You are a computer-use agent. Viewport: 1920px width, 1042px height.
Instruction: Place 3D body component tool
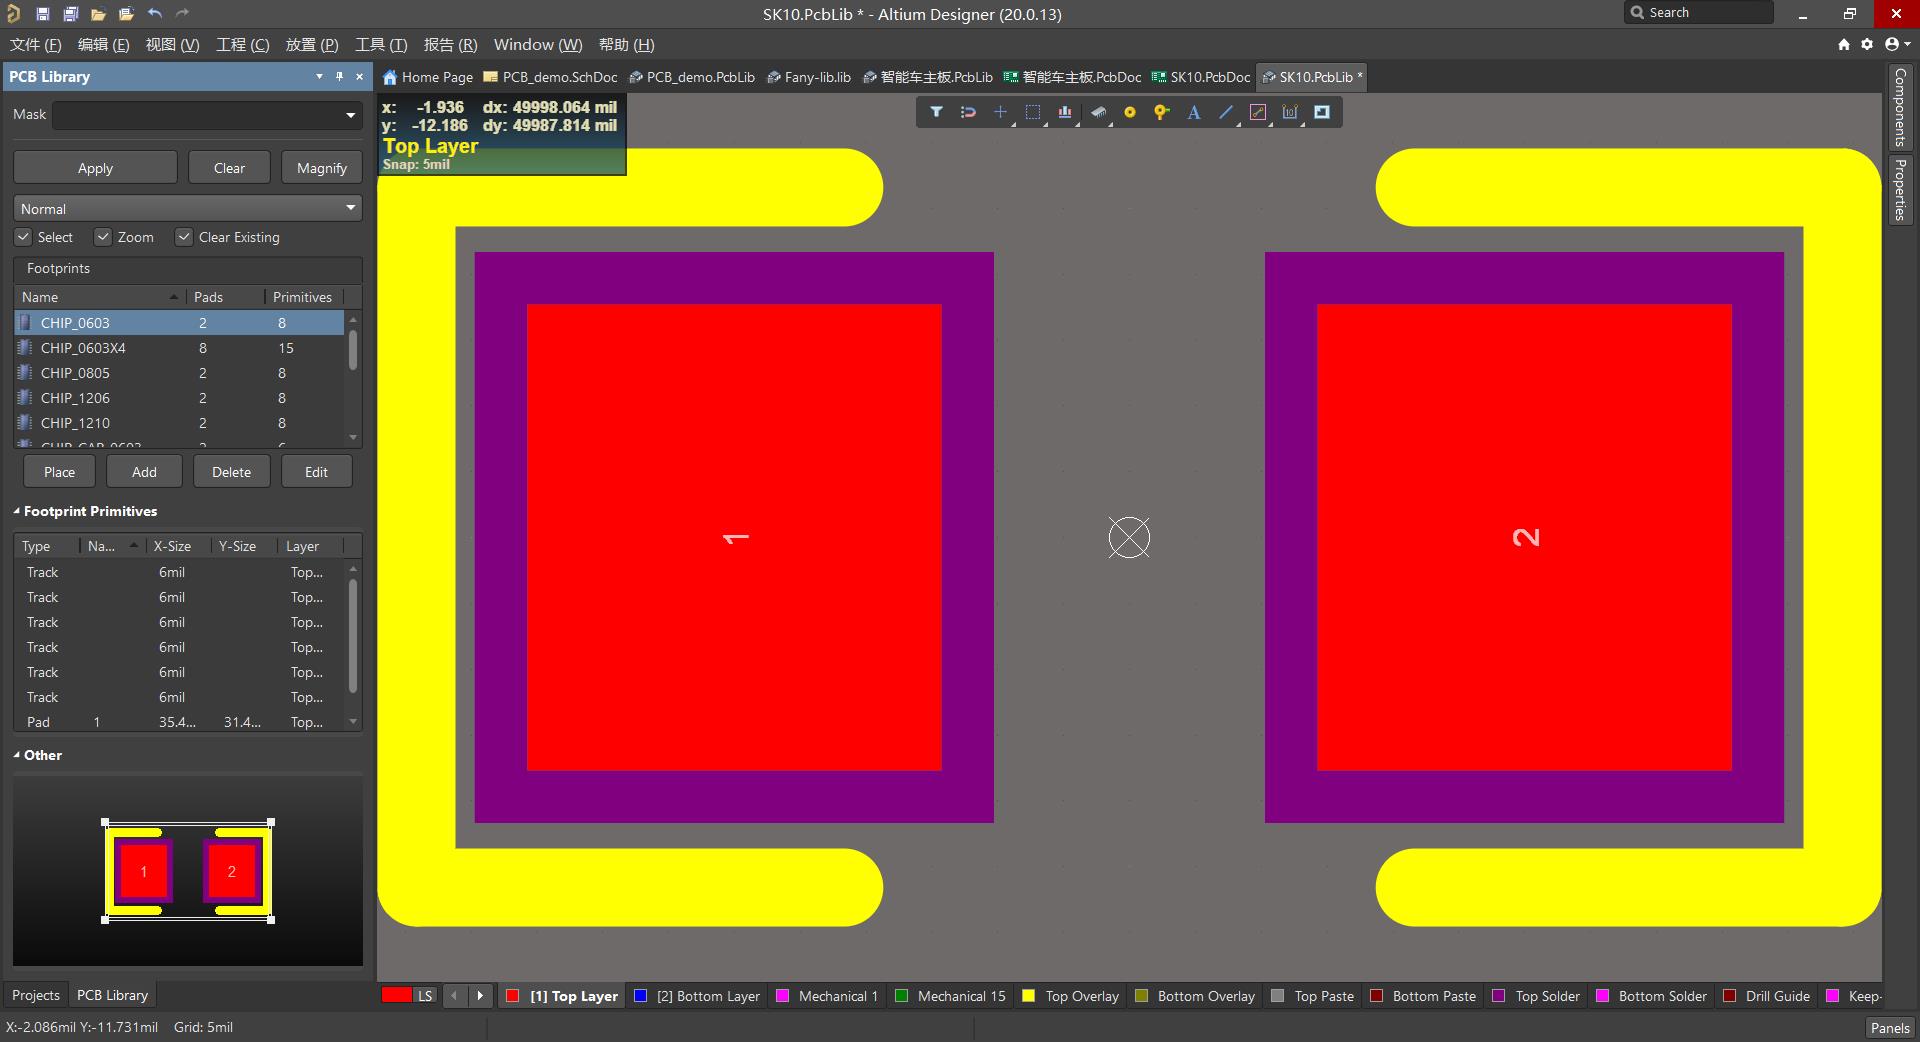(1098, 112)
